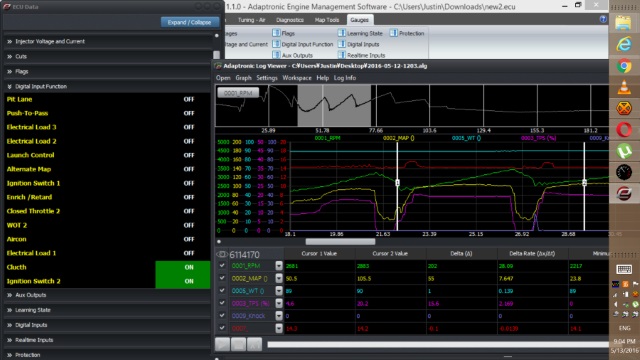Viewport: 640px width, 360px height.
Task: Launch Internet Explorer from taskbar
Action: (x=624, y=44)
